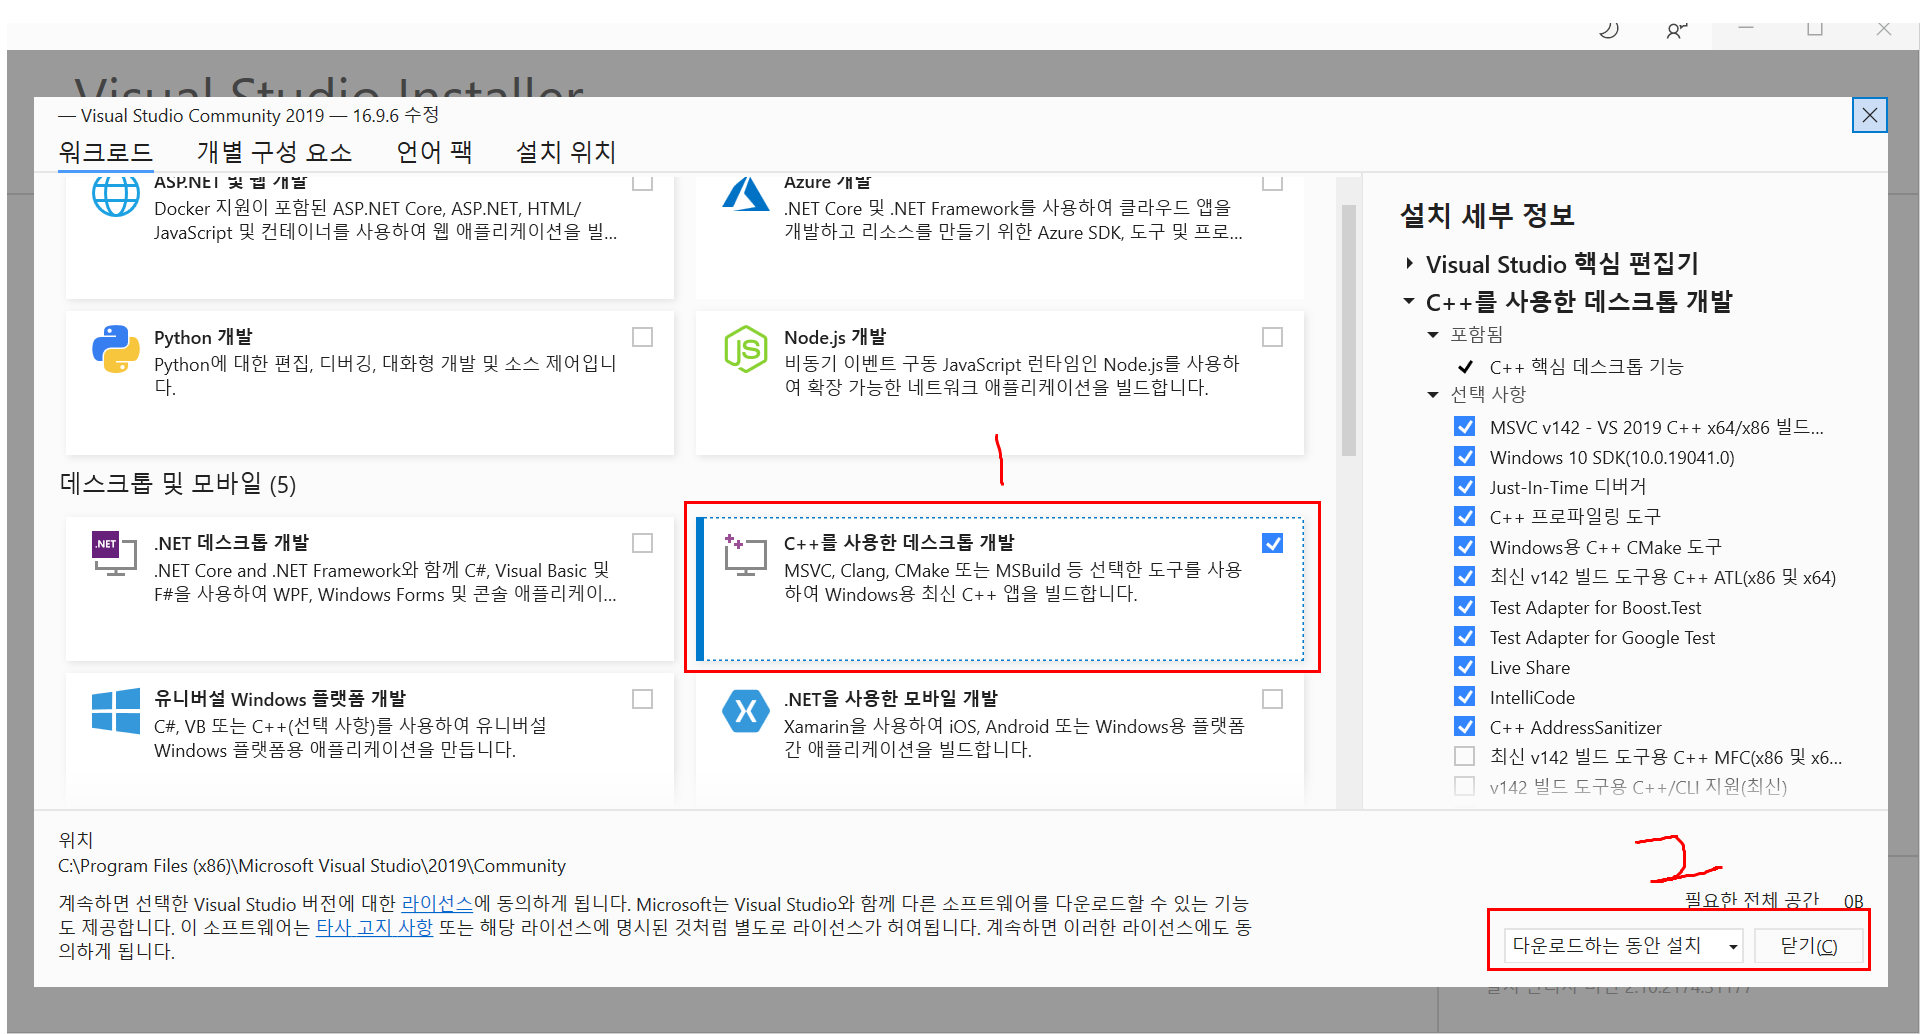Uncheck Windows 10 SDK(10.0.19041.0) option
Image resolution: width=1920 pixels, height=1034 pixels.
click(1465, 457)
